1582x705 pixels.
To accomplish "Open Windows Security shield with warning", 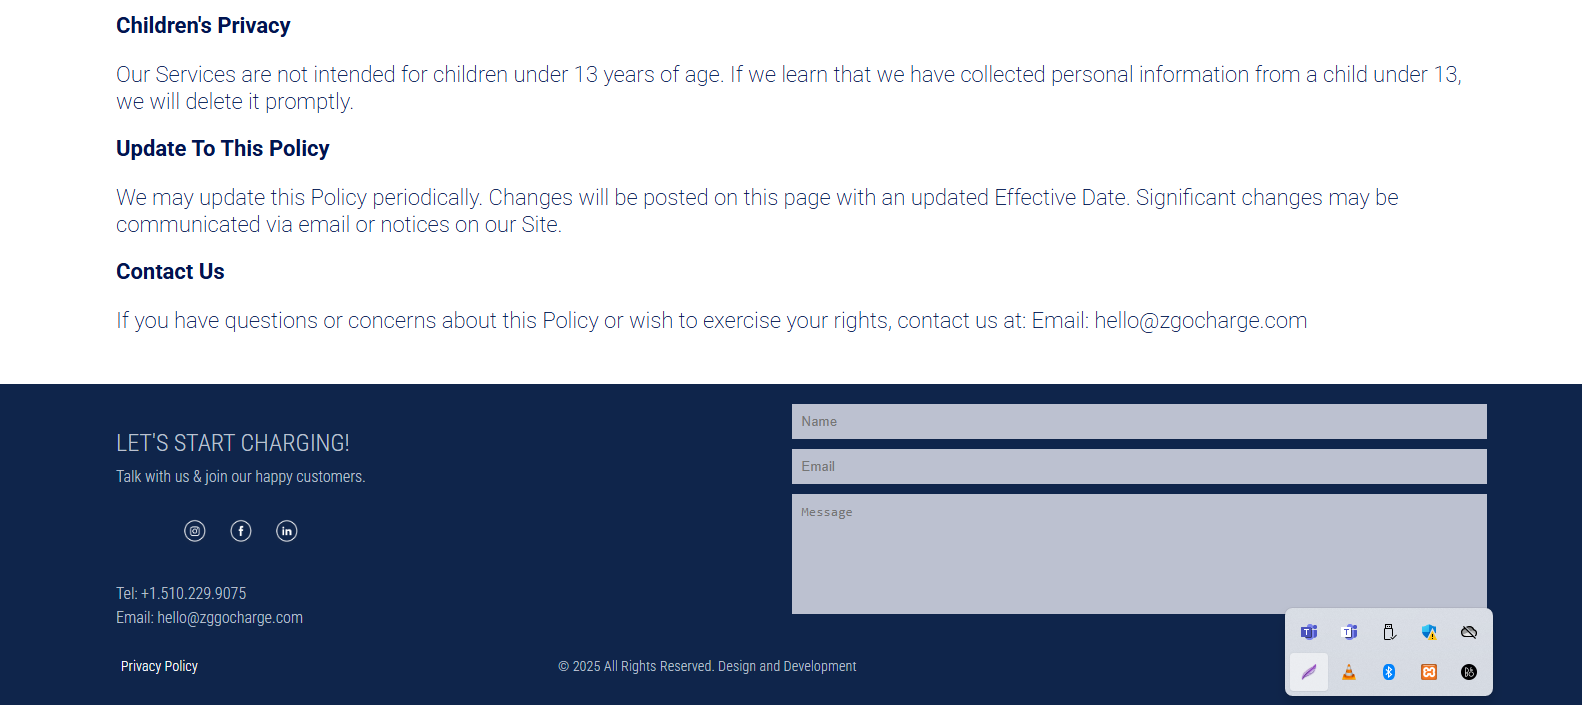I will [1429, 632].
